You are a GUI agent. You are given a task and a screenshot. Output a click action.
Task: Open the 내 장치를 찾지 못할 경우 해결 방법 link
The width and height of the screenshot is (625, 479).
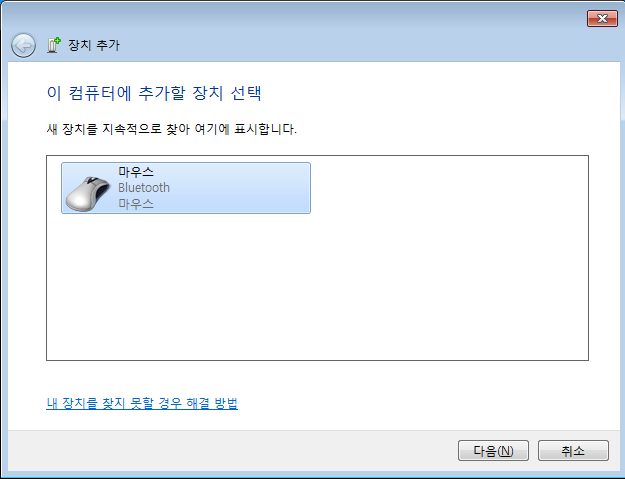pyautogui.click(x=142, y=403)
